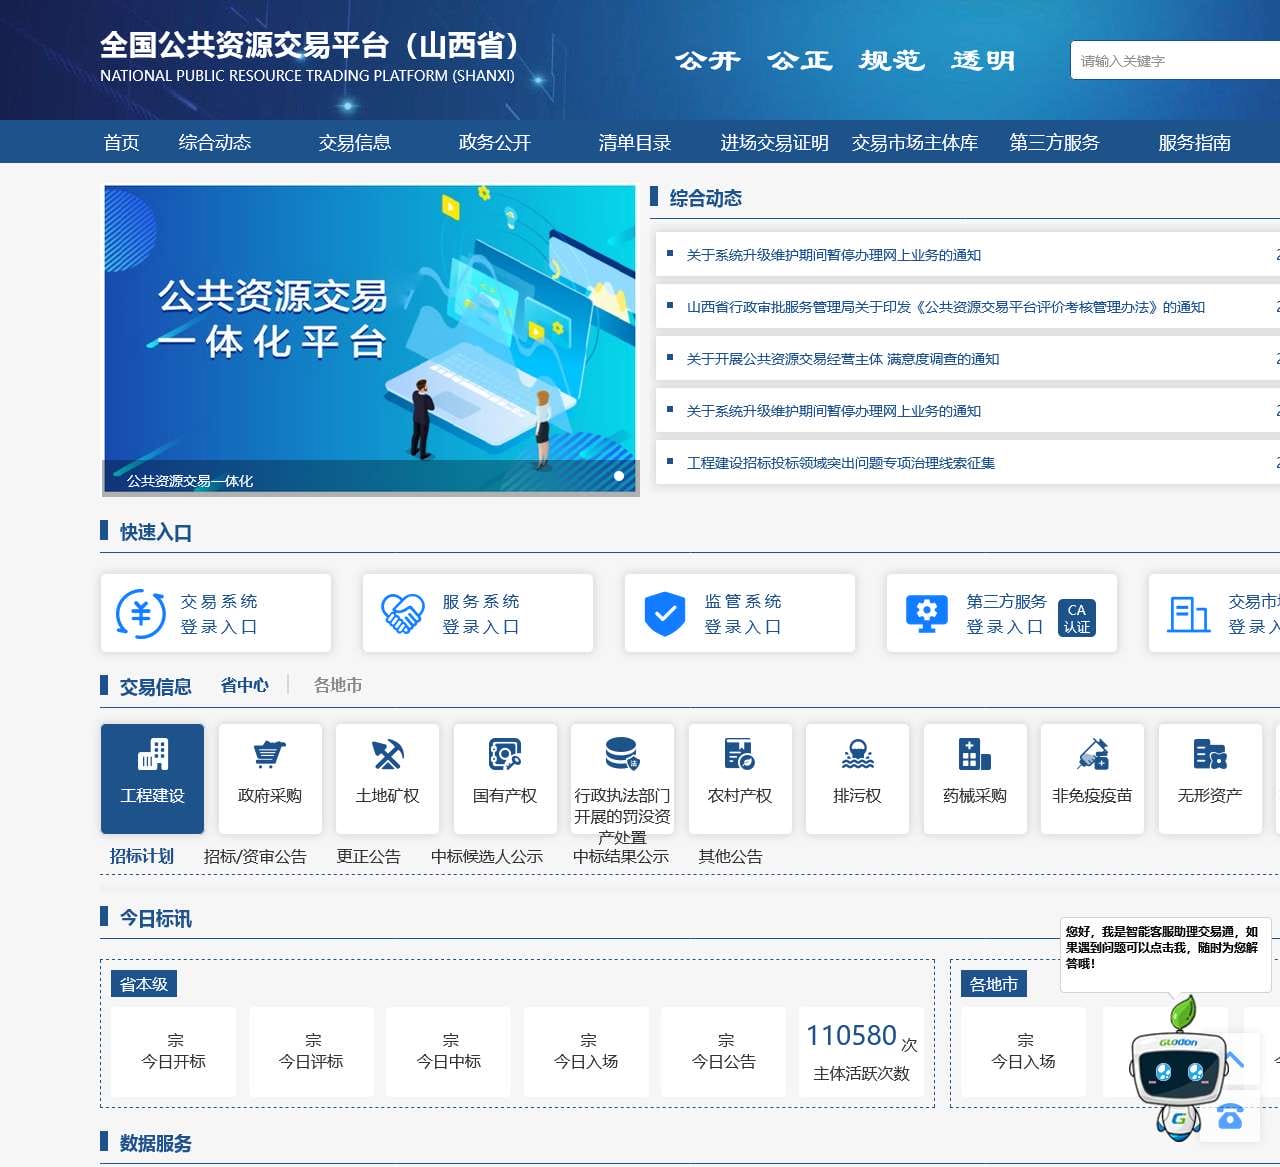
Task: Select the 国有产权 category icon
Action: click(x=505, y=755)
